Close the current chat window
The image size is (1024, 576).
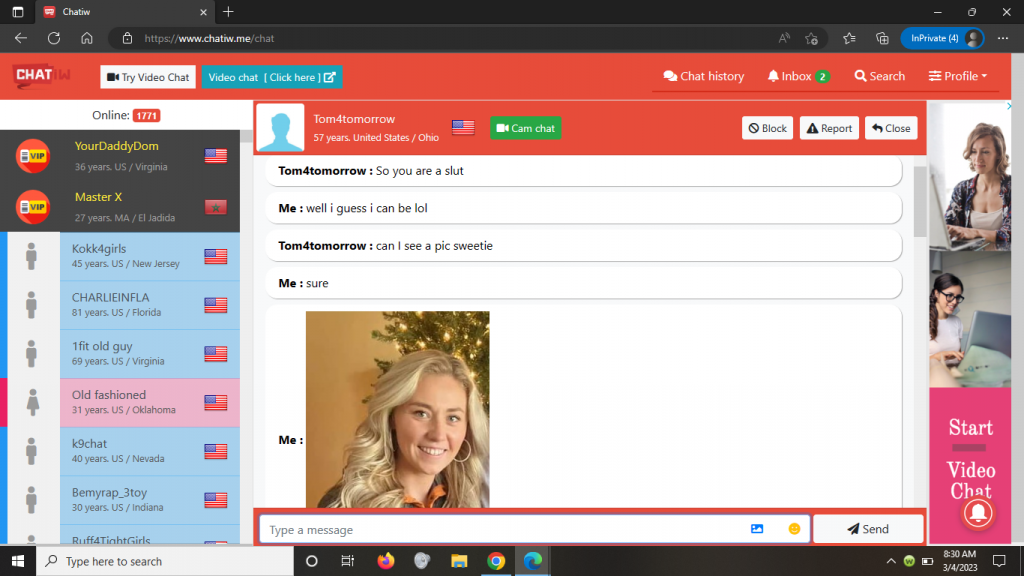(x=890, y=128)
